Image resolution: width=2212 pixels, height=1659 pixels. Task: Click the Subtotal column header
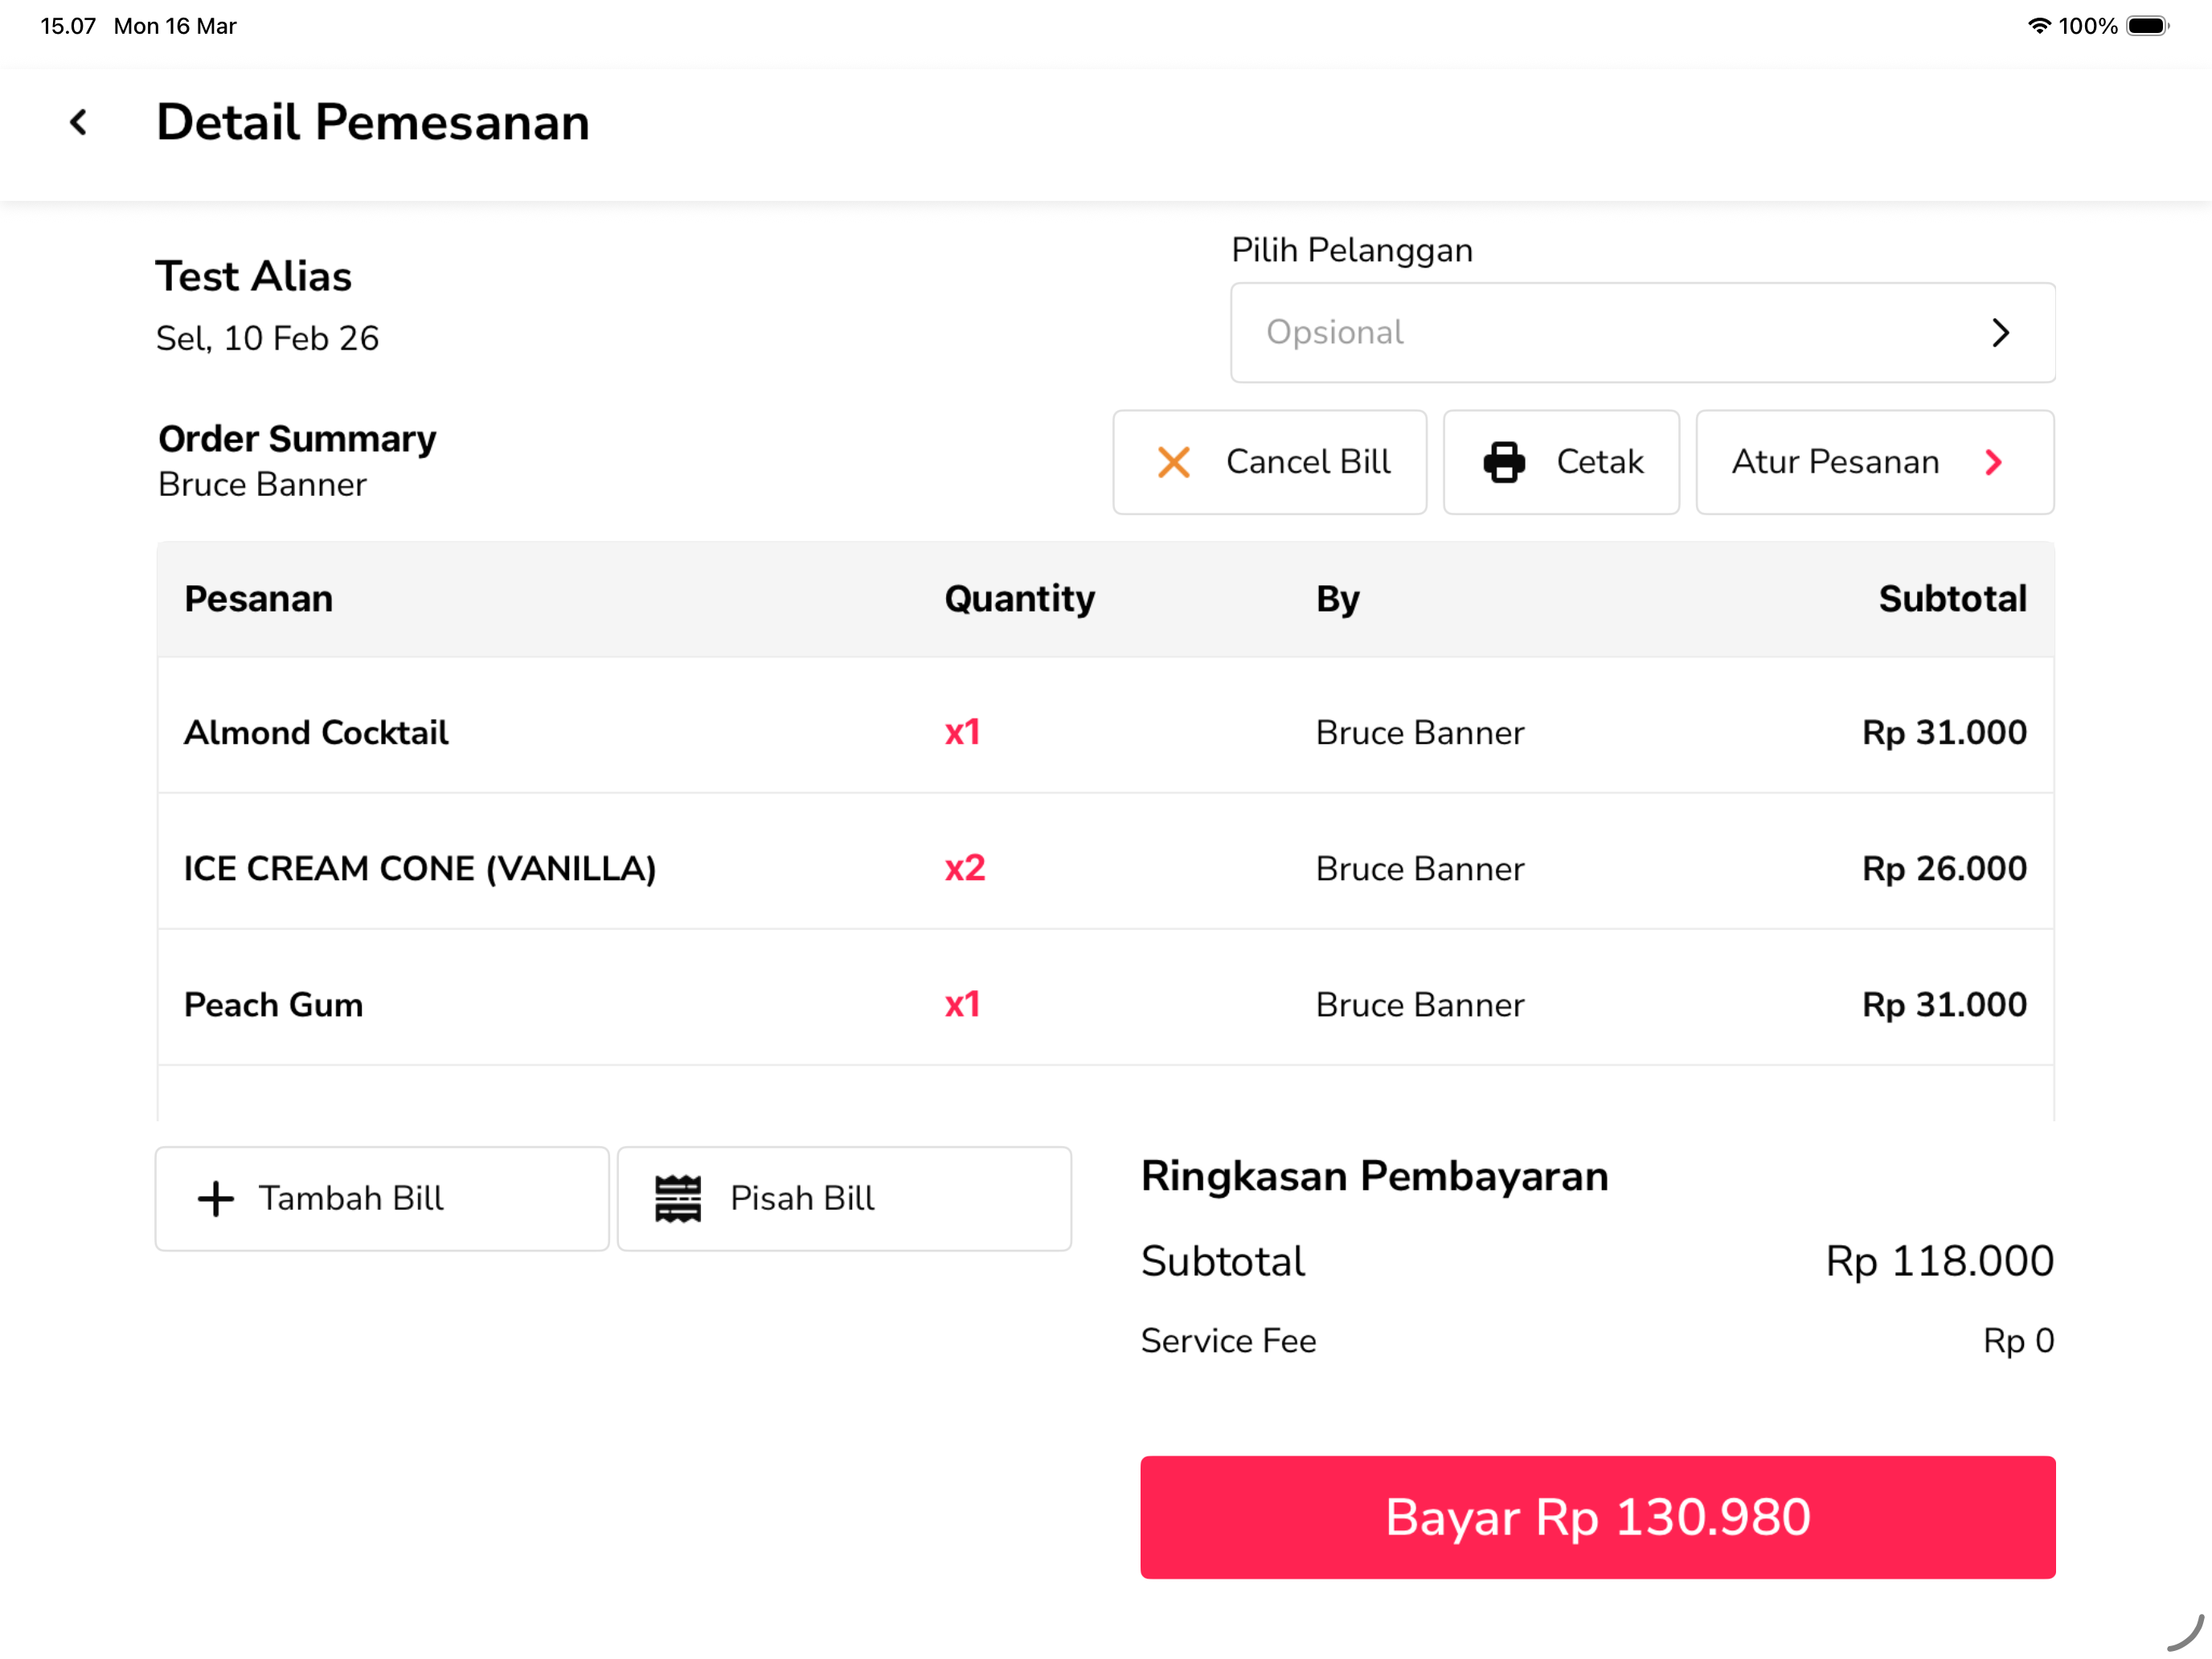tap(1952, 598)
